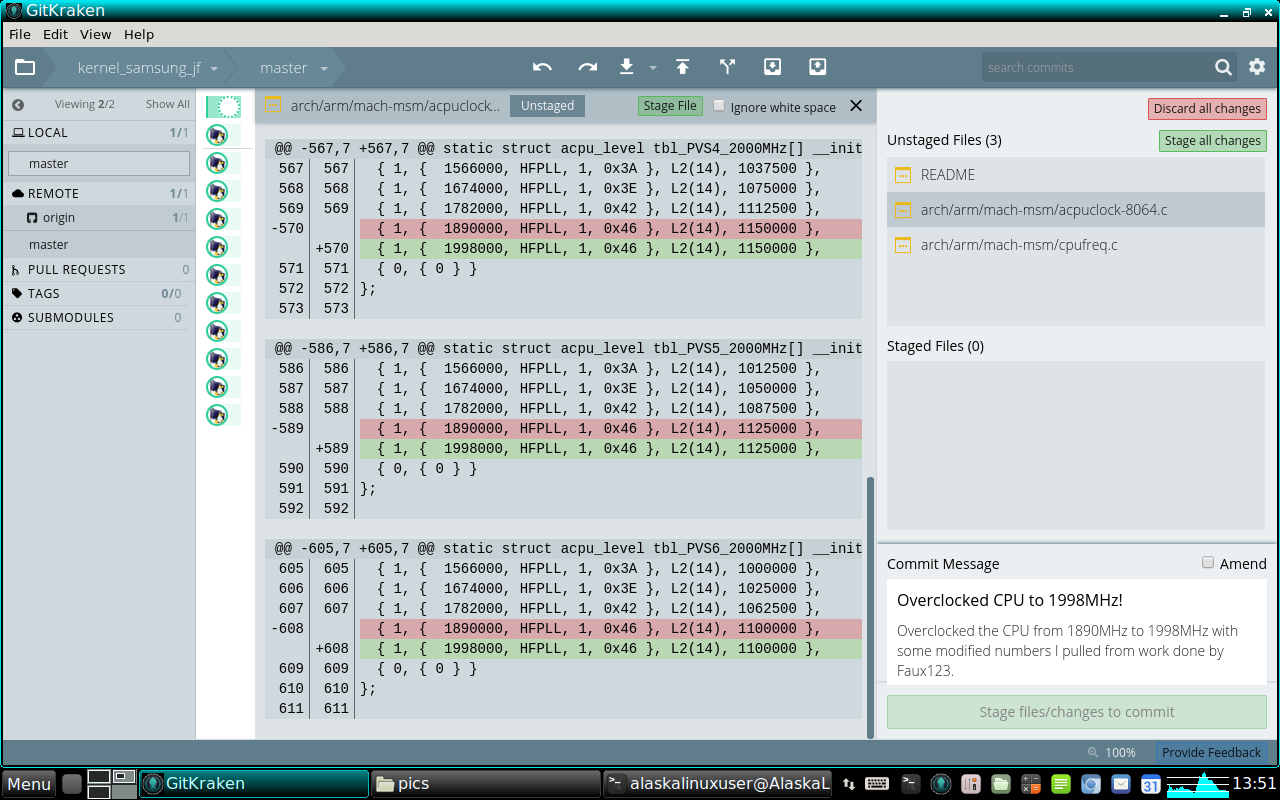Click Discard all changes button
This screenshot has width=1280, height=800.
point(1207,109)
